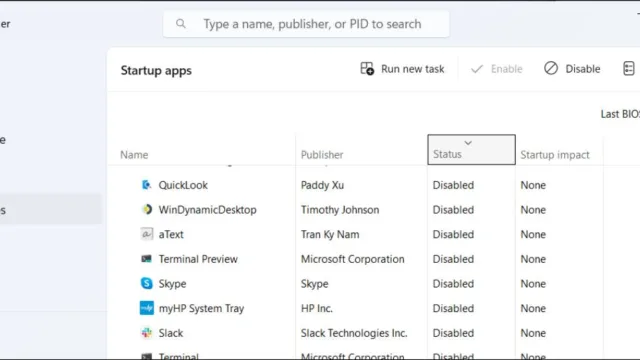Image resolution: width=640 pixels, height=360 pixels.
Task: Click the Disable circle-slash icon
Action: pos(551,68)
